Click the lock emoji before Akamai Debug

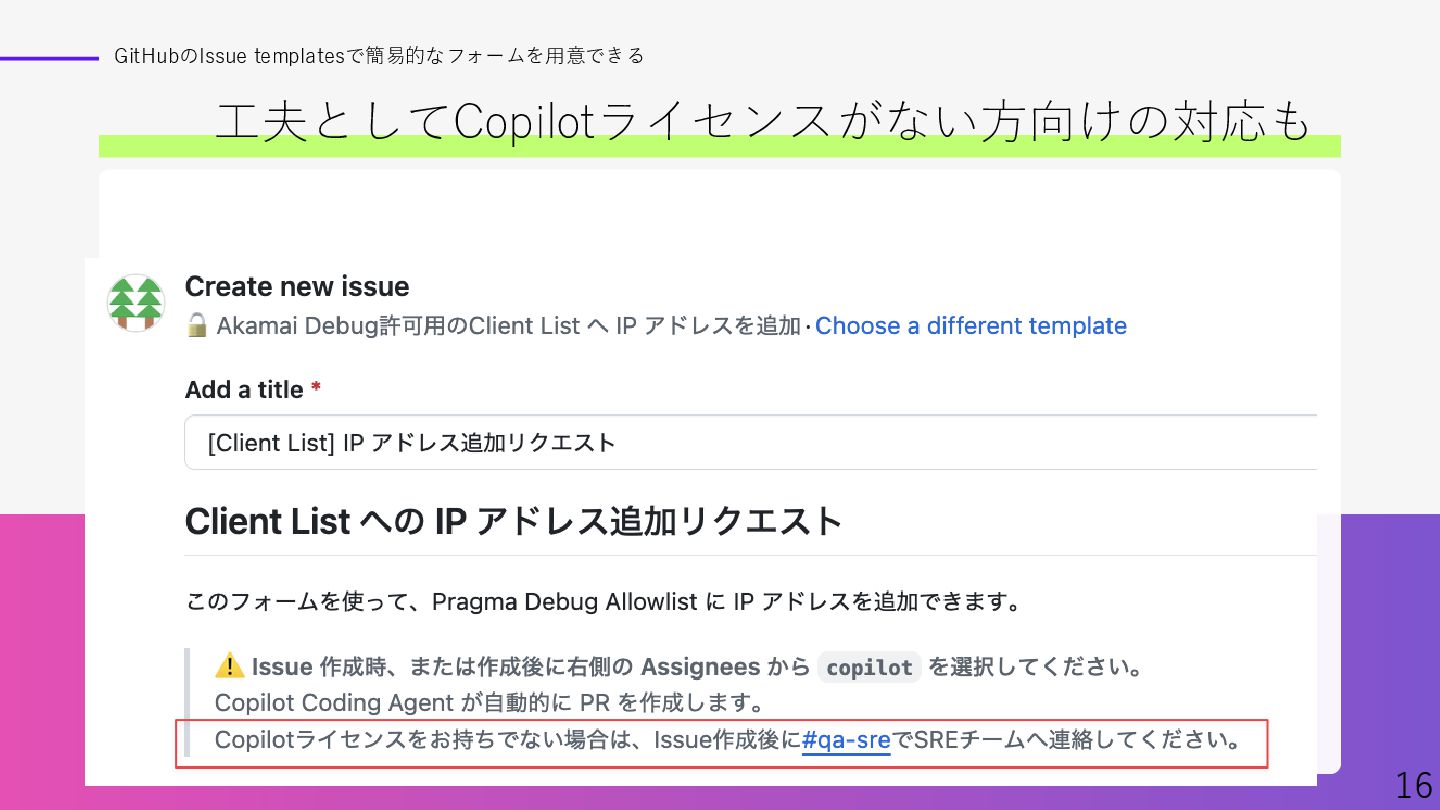197,326
